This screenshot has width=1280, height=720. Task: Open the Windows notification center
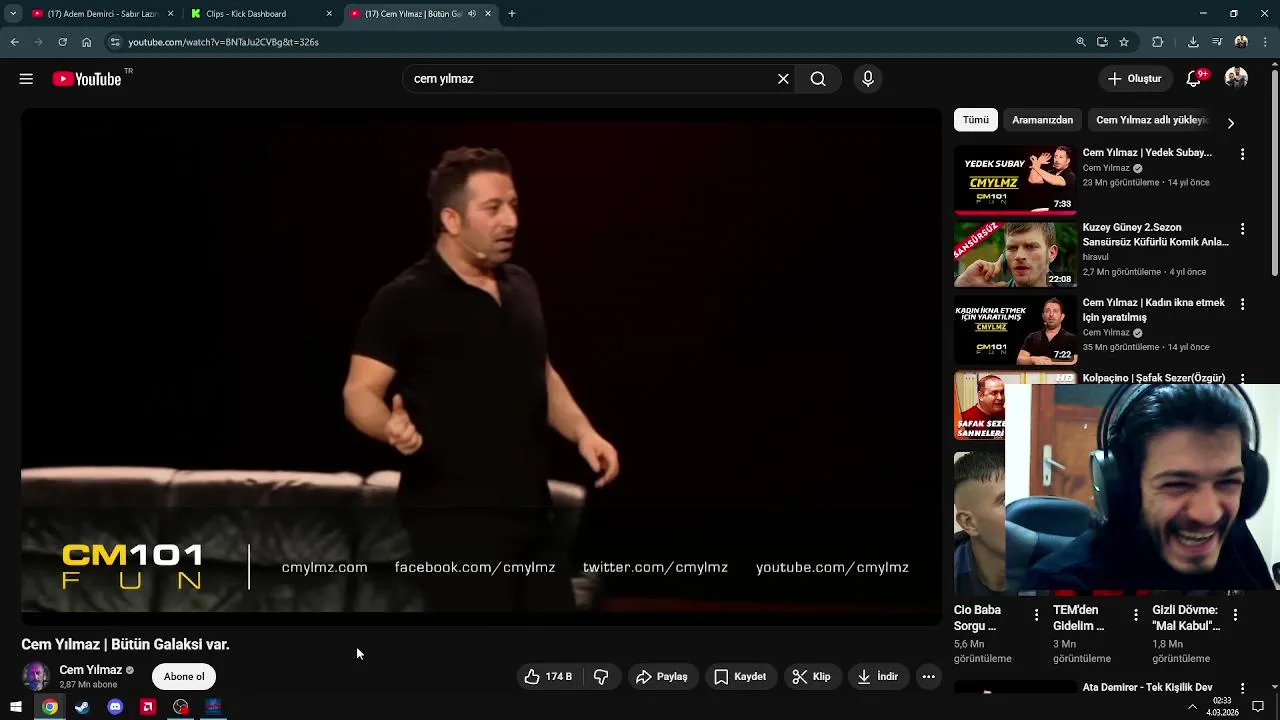click(x=1260, y=707)
